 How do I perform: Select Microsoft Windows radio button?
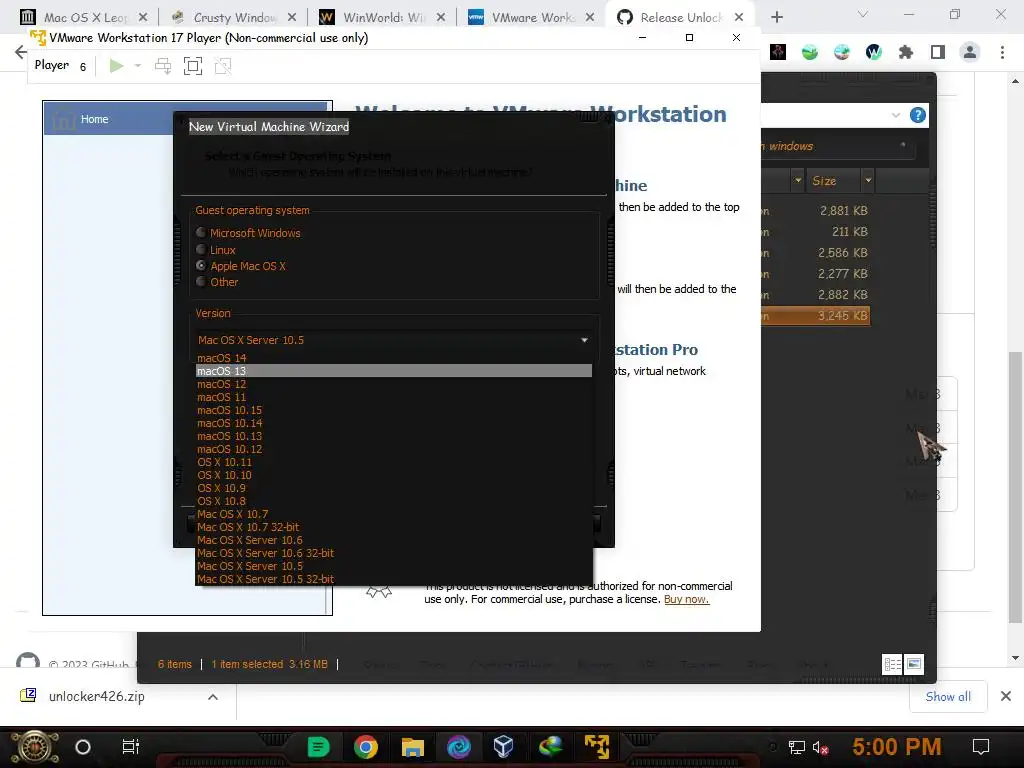click(x=201, y=232)
